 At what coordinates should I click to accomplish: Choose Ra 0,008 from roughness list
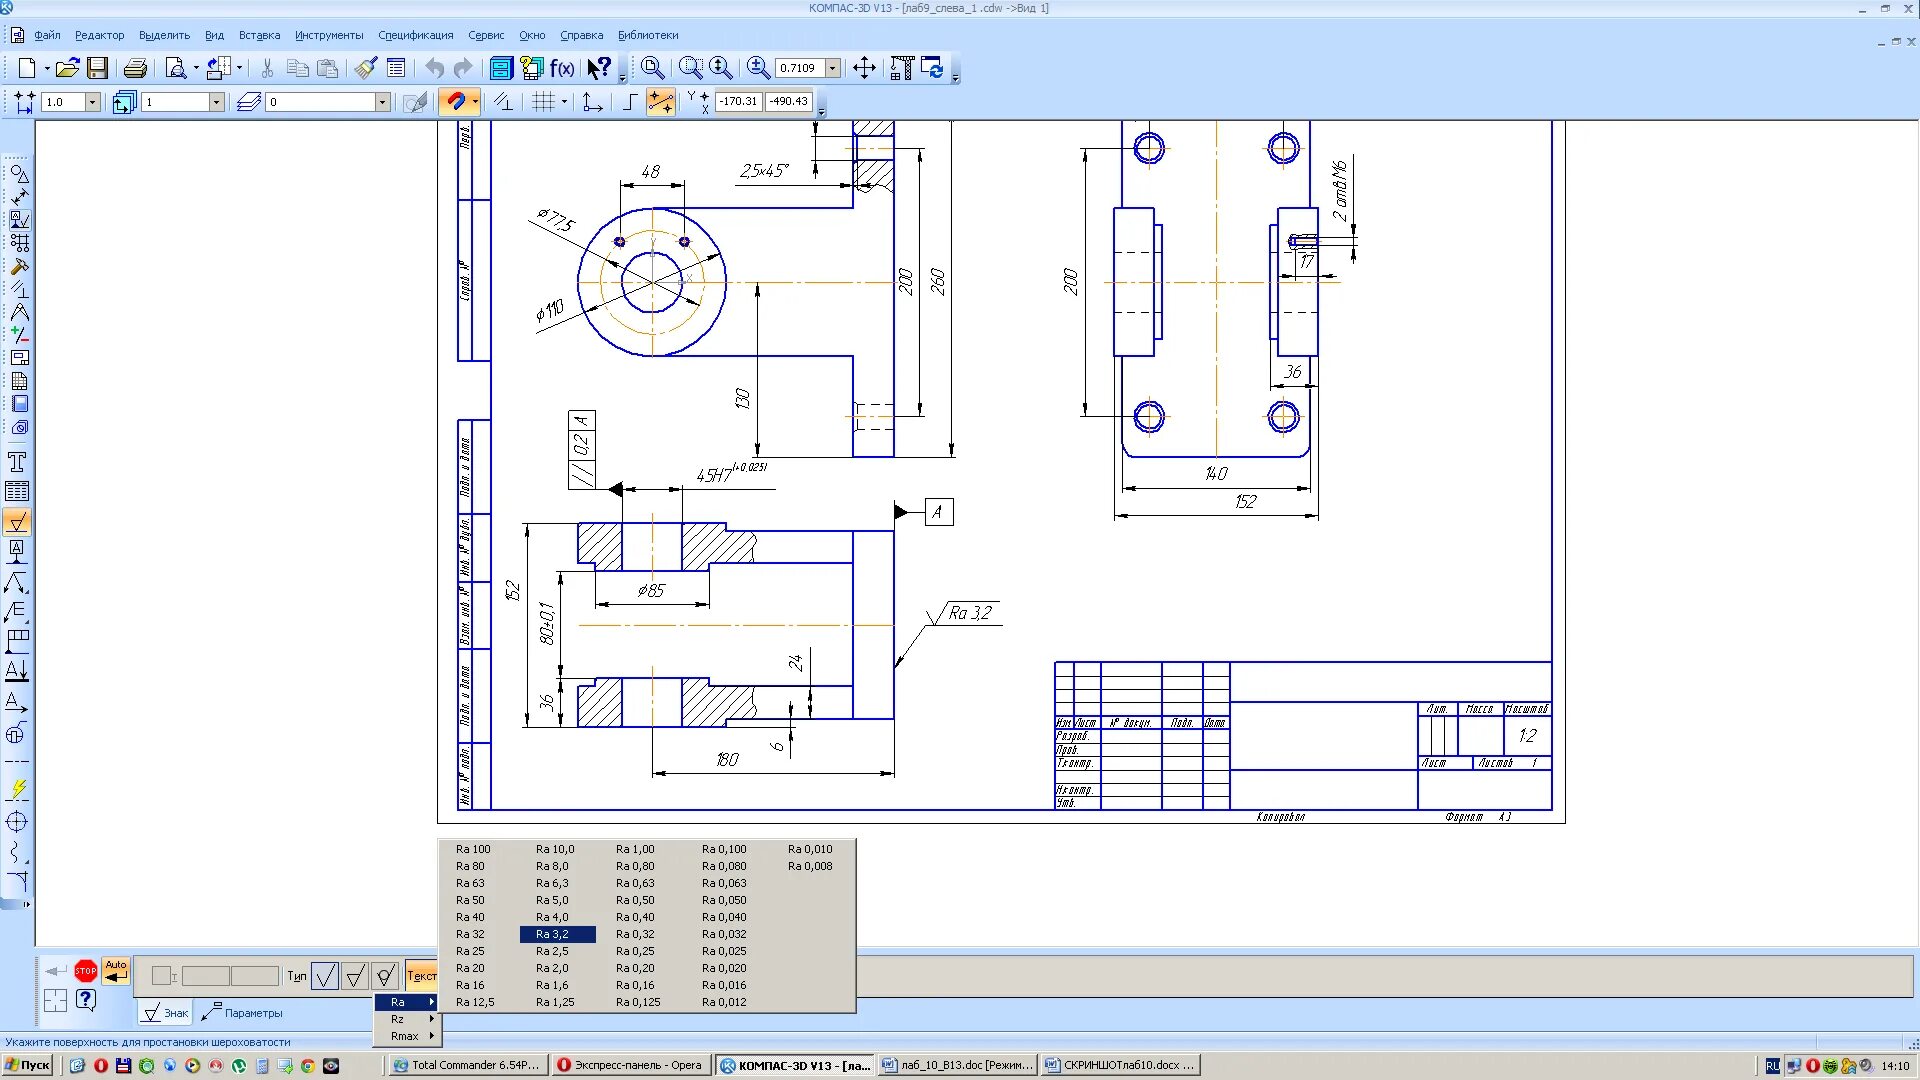click(x=810, y=866)
